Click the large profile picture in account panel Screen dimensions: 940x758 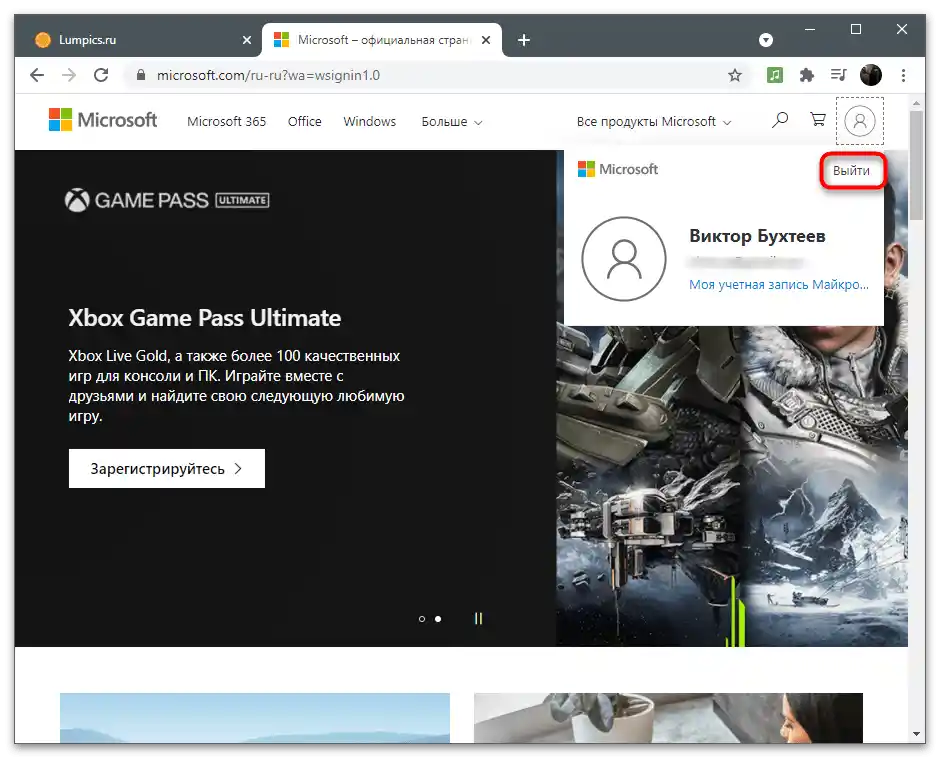tap(623, 258)
